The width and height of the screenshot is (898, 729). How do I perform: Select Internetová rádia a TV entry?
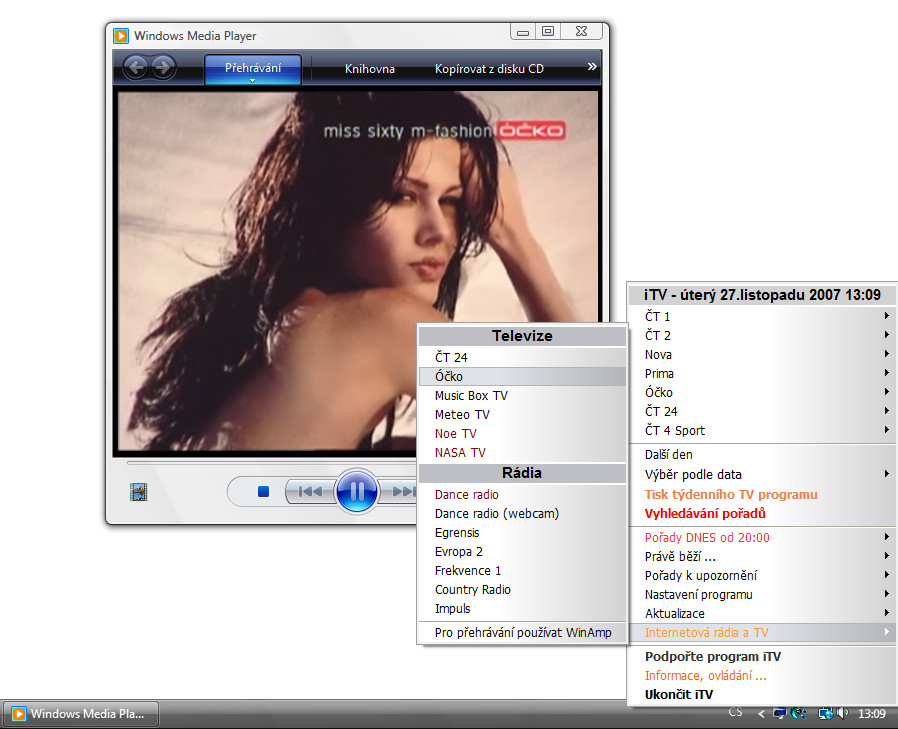coord(762,632)
